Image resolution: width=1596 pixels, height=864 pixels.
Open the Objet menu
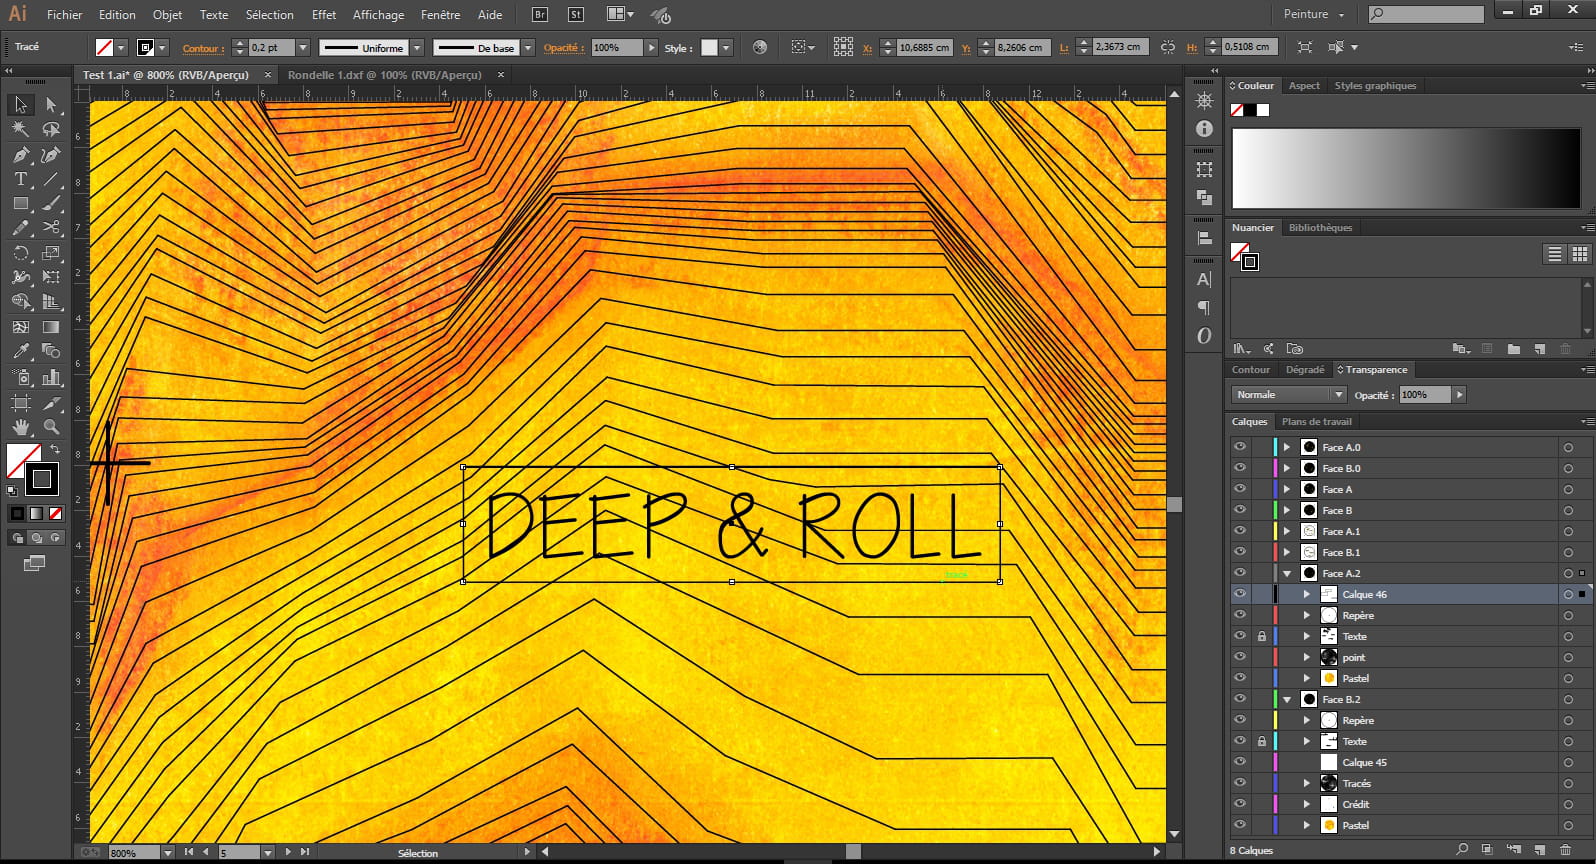click(167, 15)
